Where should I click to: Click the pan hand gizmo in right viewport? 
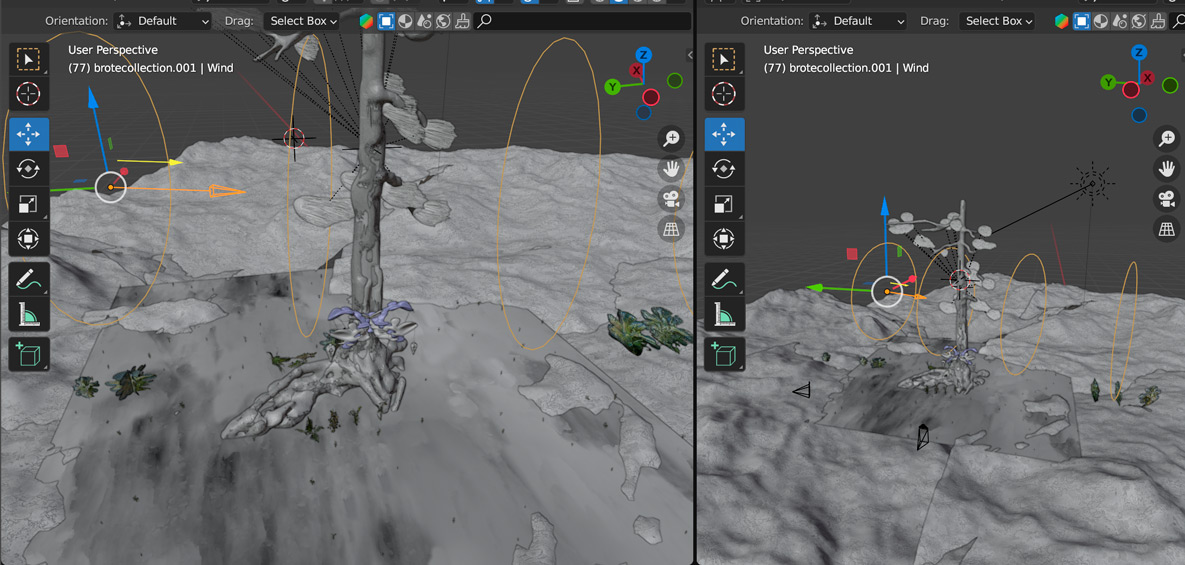(x=1166, y=169)
